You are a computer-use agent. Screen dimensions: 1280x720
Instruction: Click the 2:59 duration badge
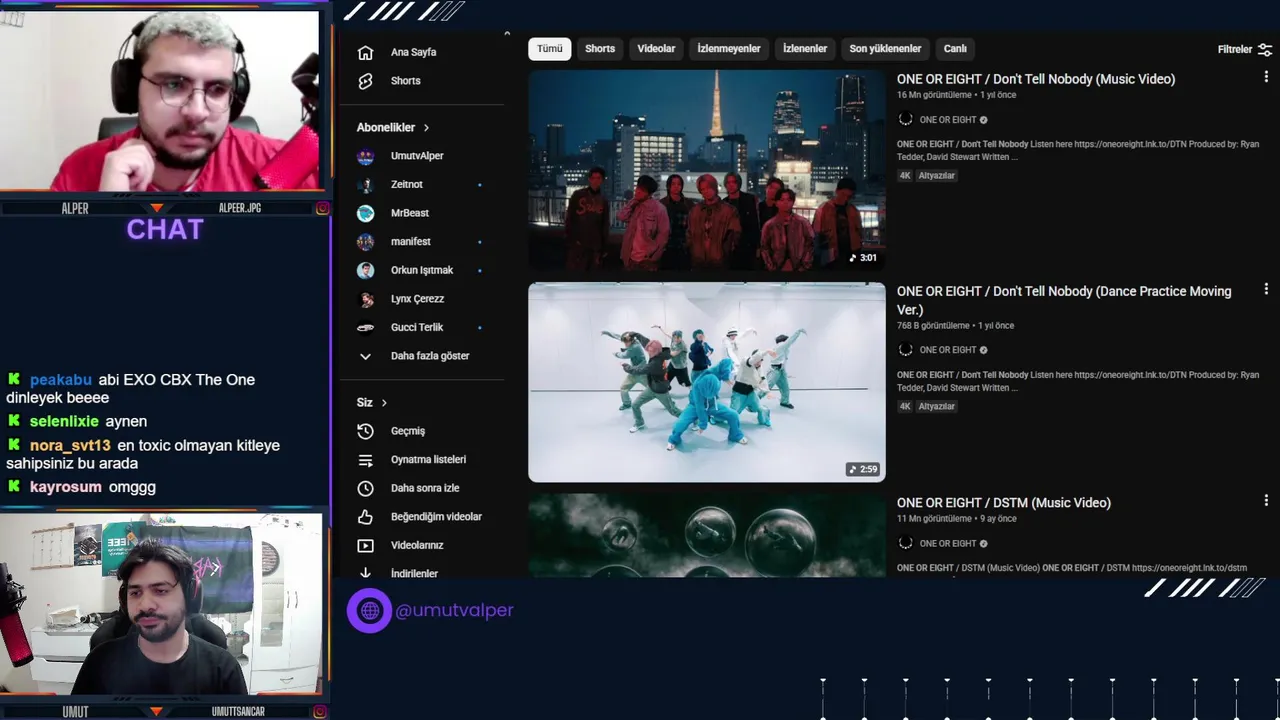click(x=863, y=469)
